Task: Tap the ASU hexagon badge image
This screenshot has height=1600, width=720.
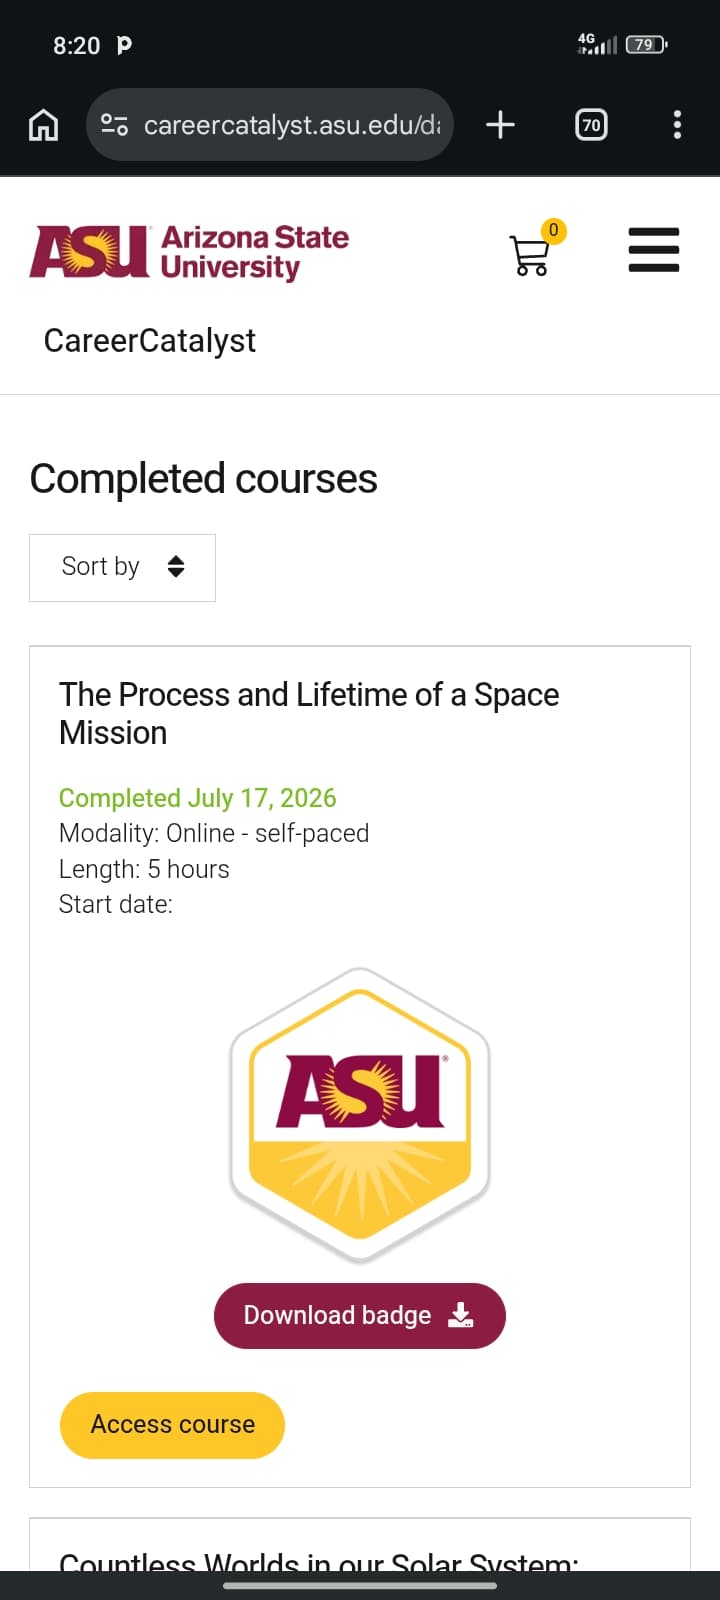Action: pos(360,1114)
